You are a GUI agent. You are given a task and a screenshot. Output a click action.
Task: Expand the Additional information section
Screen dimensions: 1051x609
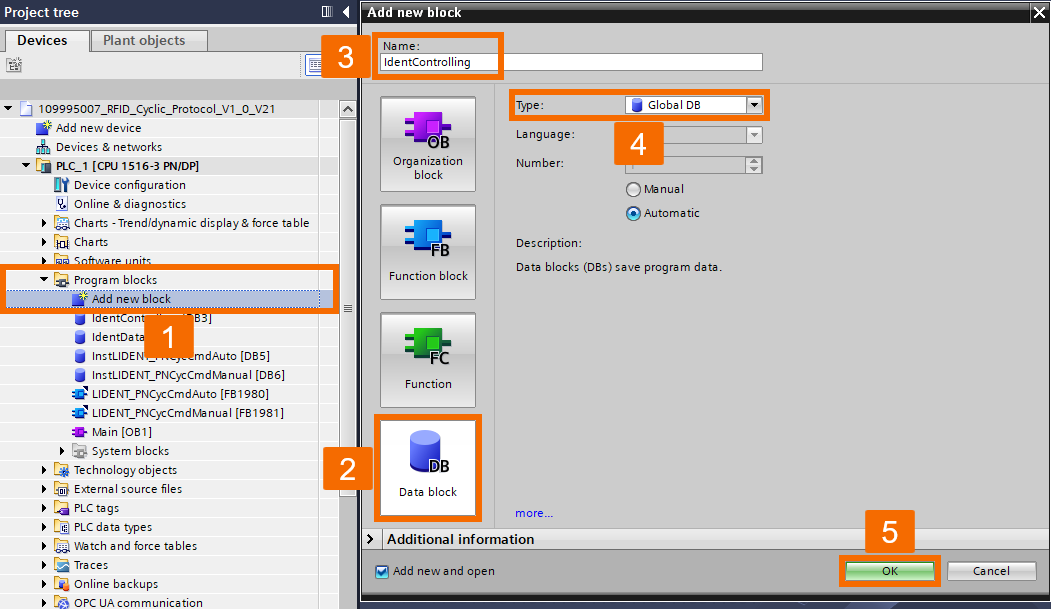point(371,539)
